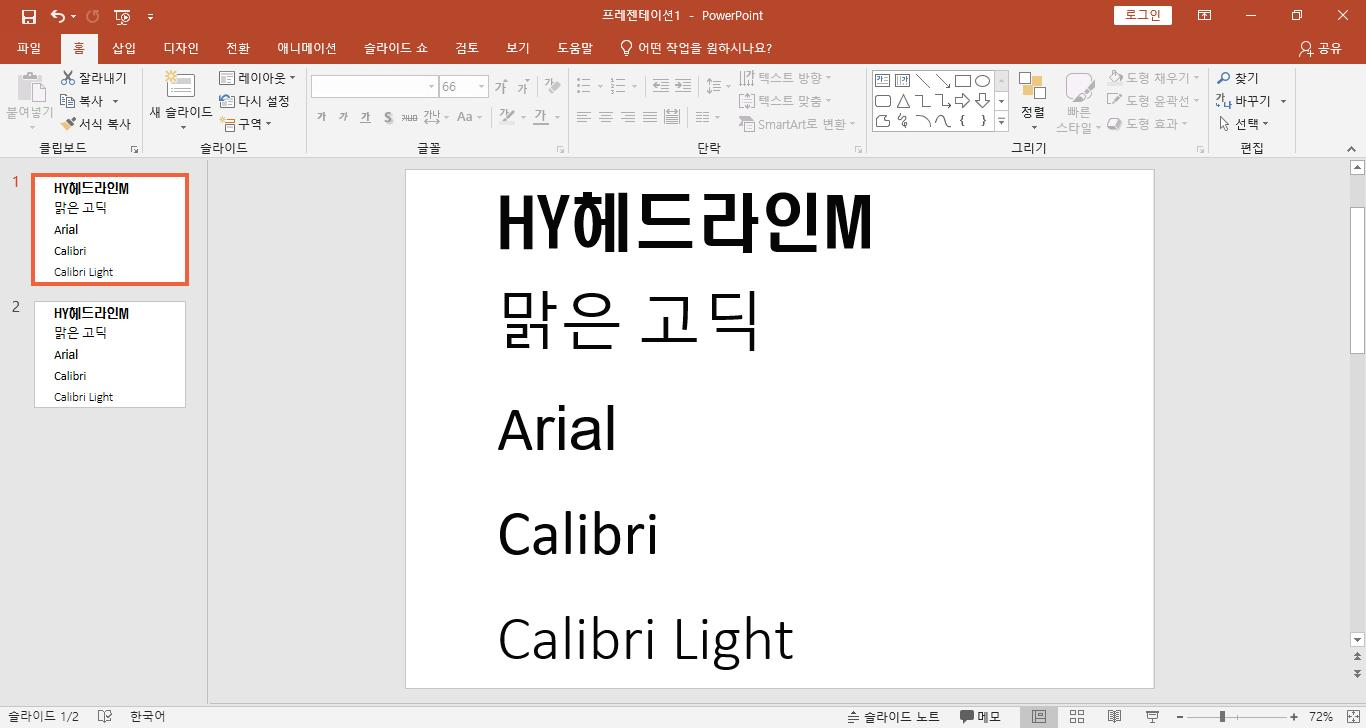Screen dimensions: 1366x728
Task: Click the Save icon in the title bar
Action: [x=28, y=16]
